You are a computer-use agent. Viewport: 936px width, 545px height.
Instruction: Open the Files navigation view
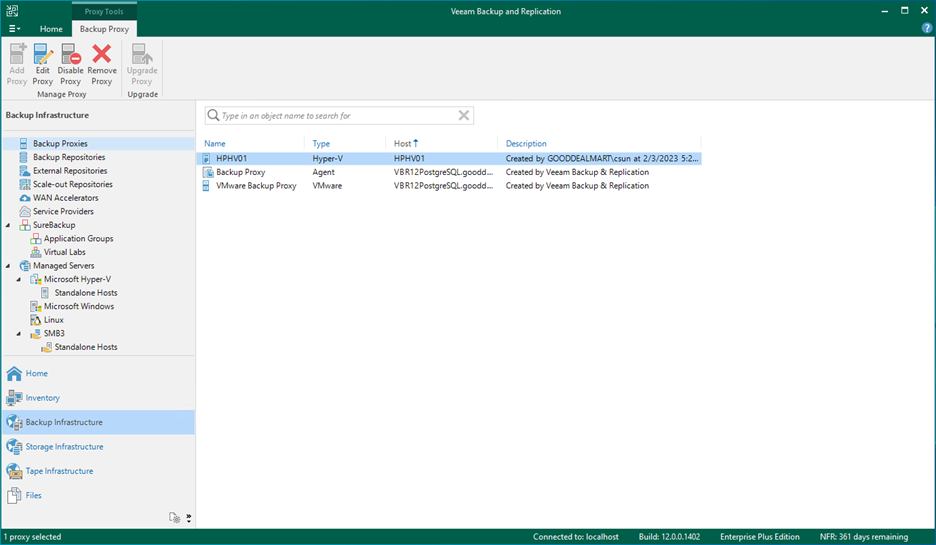(x=98, y=495)
